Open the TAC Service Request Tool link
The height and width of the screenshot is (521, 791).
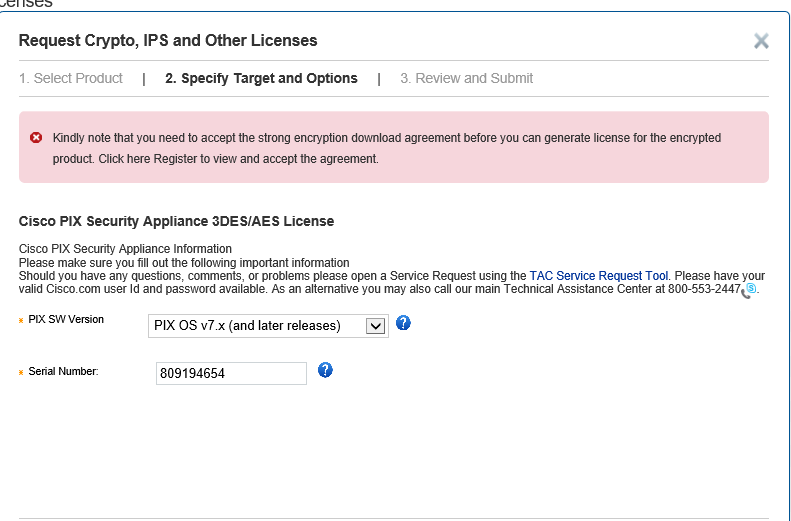[598, 276]
